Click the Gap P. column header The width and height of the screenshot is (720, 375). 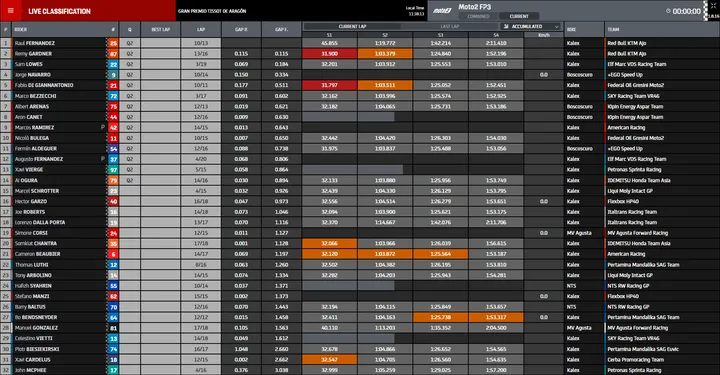[x=241, y=29]
